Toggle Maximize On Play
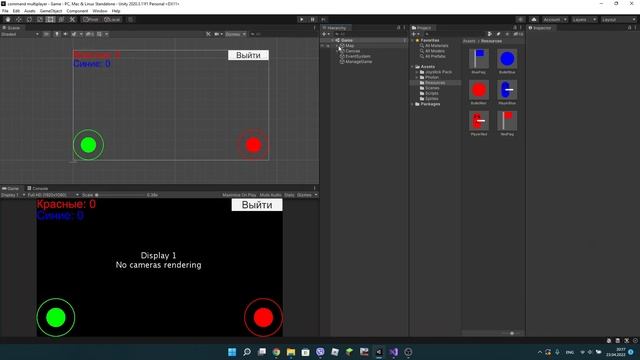 (239, 195)
